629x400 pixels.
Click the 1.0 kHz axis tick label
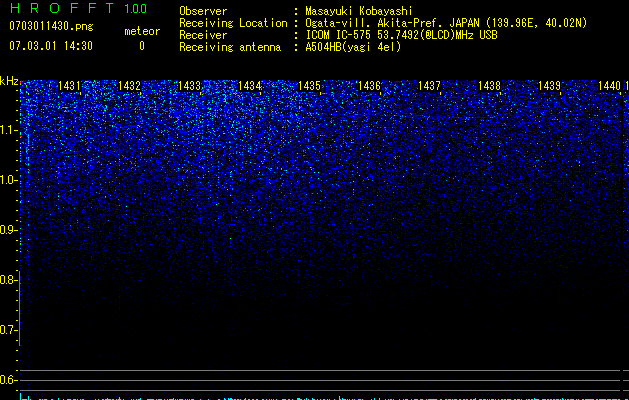tap(8, 180)
